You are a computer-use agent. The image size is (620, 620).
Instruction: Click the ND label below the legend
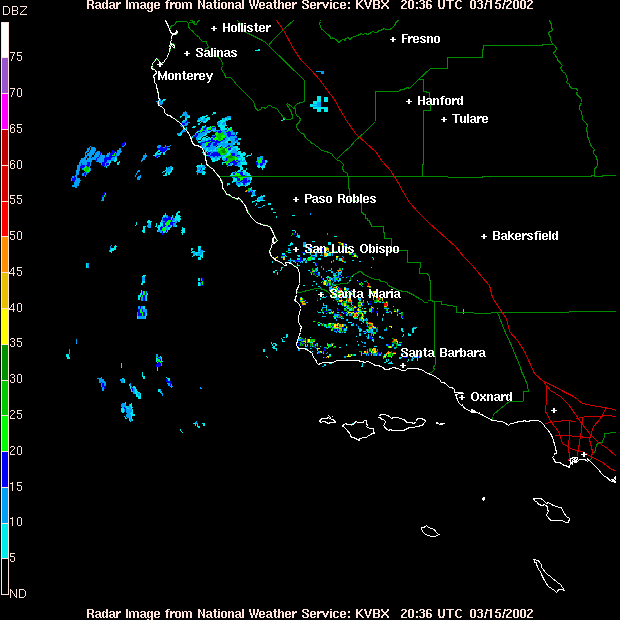tap(17, 593)
